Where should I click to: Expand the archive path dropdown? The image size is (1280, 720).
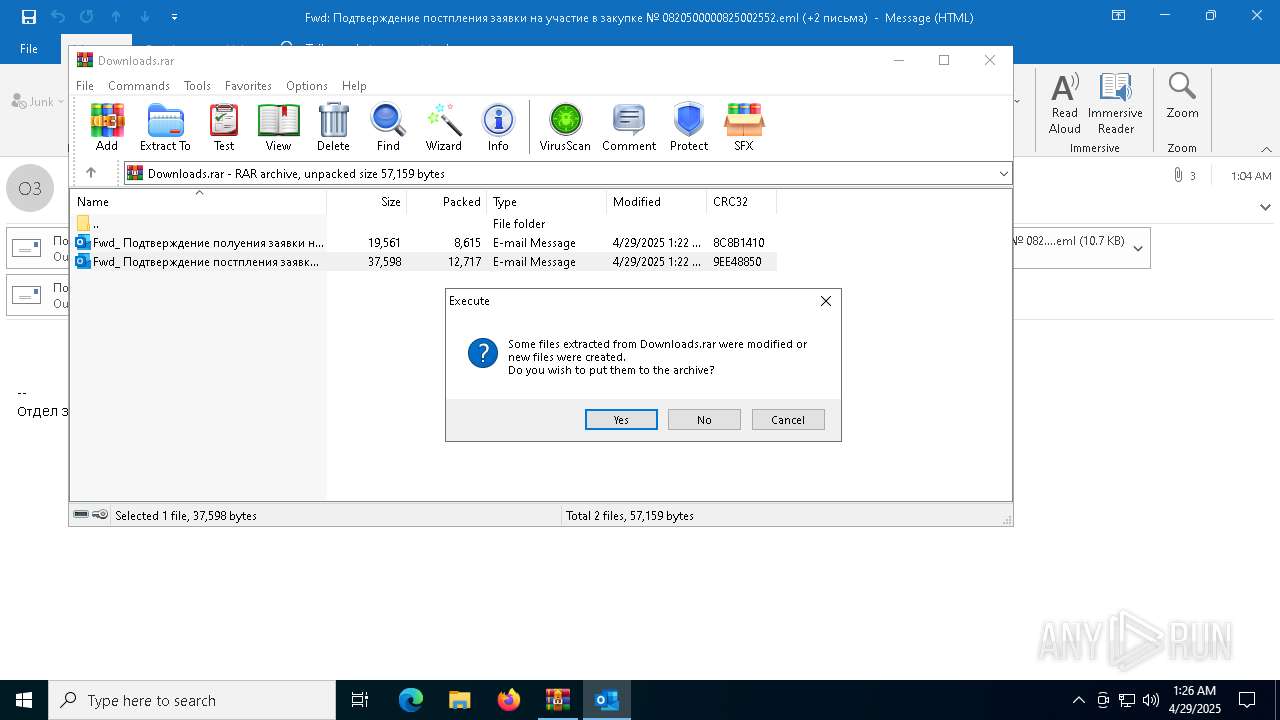coord(1003,173)
